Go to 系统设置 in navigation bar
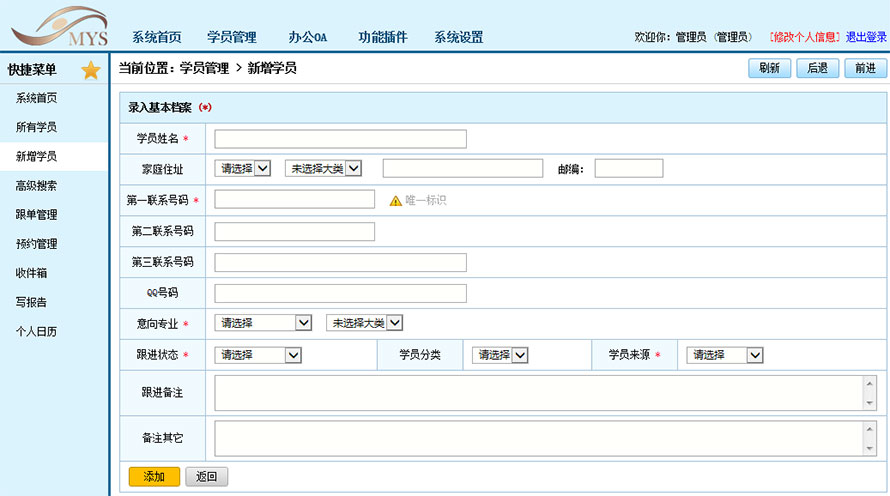This screenshot has width=890, height=496. [458, 37]
